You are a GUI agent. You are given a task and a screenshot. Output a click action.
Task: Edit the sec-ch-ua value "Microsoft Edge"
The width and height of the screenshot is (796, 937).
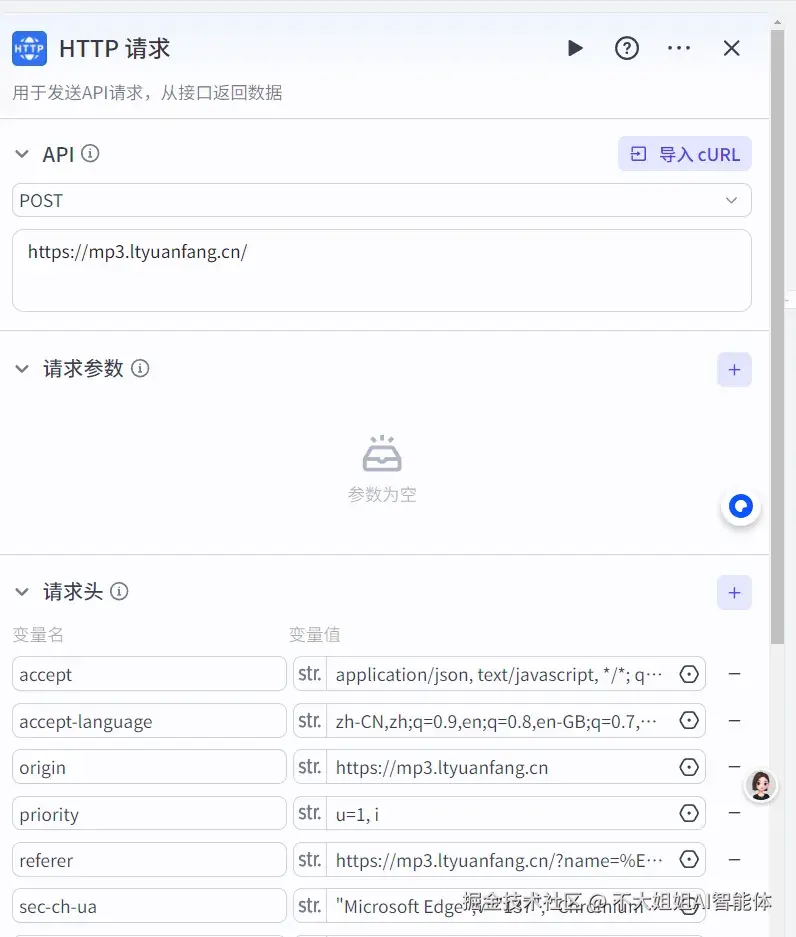pos(500,907)
